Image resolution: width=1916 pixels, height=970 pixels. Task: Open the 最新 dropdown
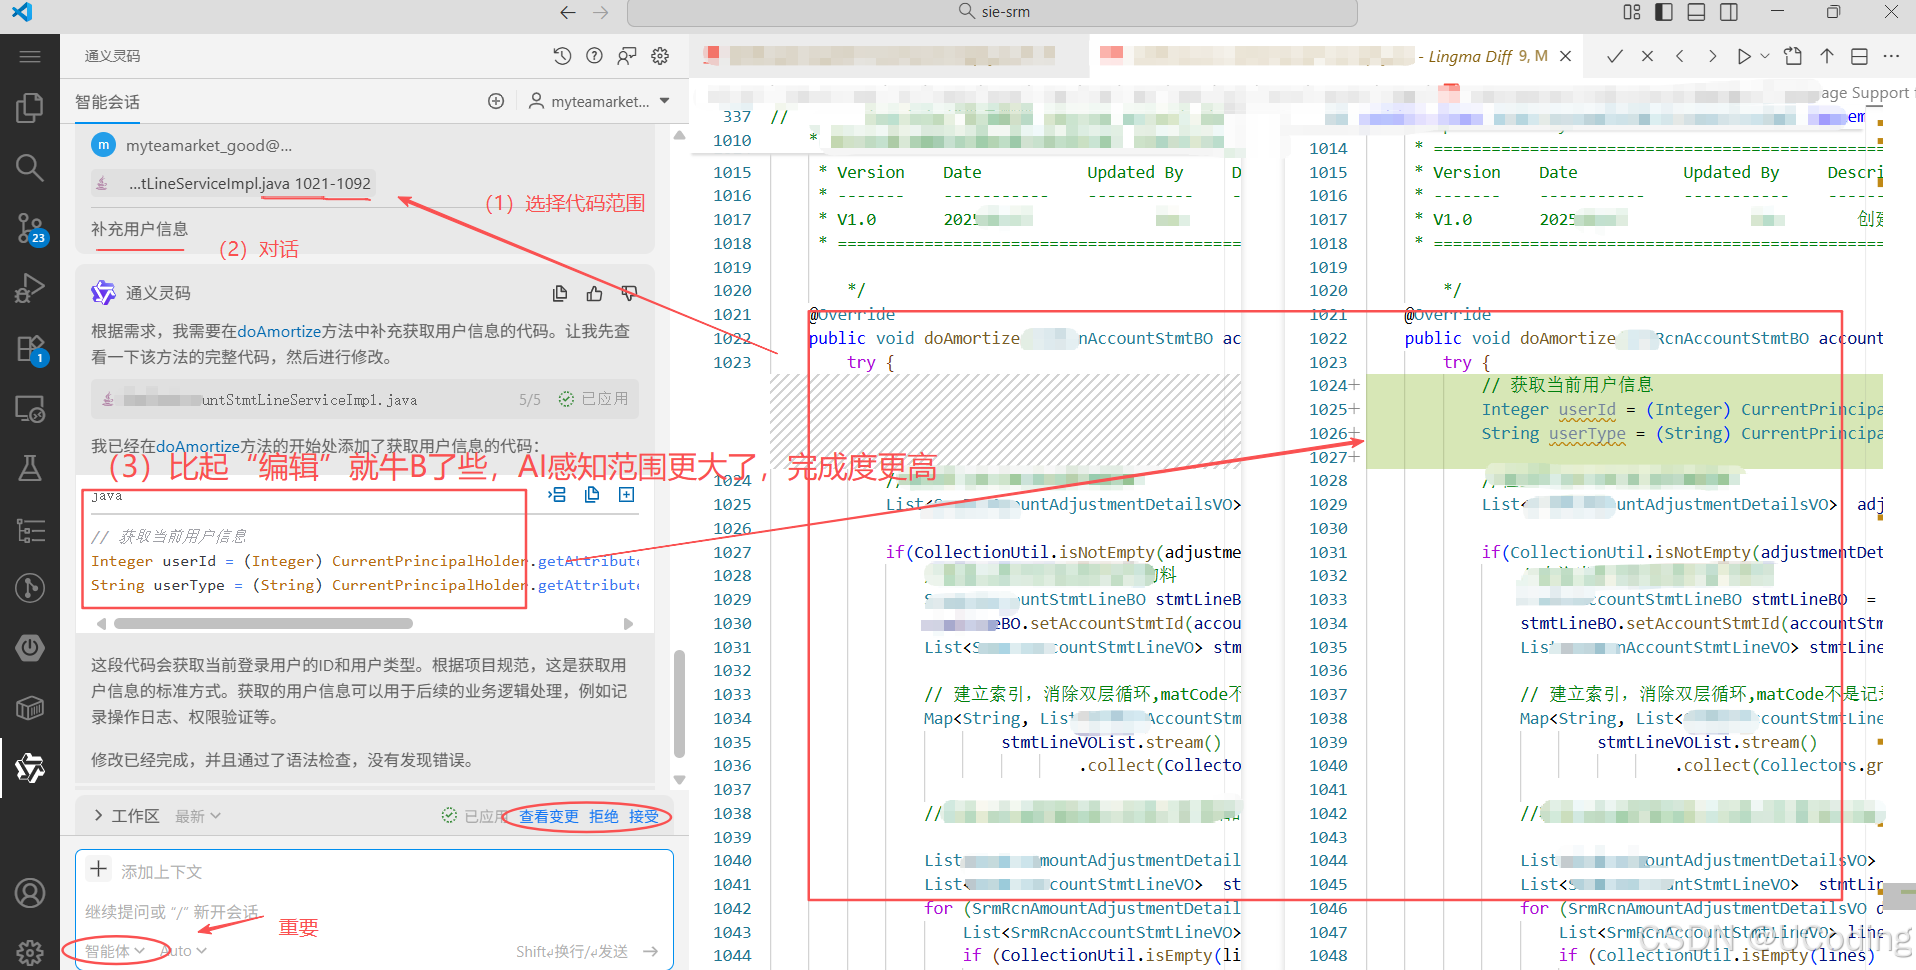pyautogui.click(x=198, y=816)
